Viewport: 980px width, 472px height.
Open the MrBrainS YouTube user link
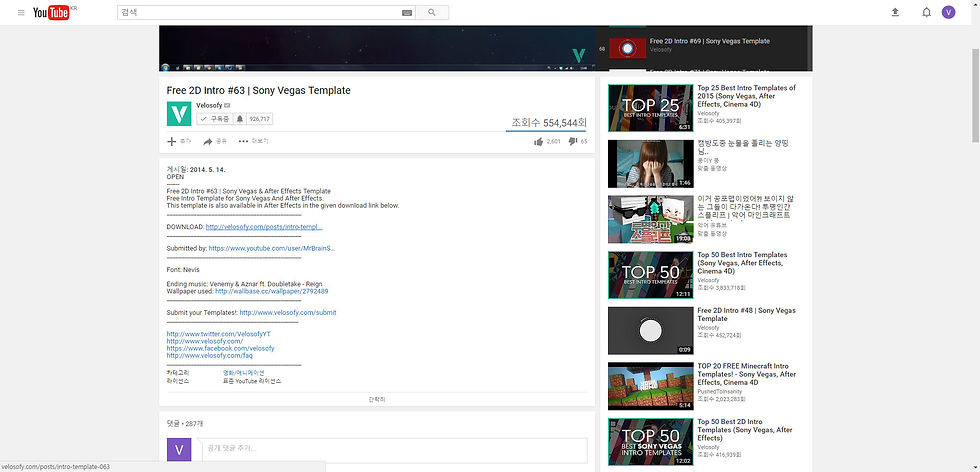(x=272, y=248)
